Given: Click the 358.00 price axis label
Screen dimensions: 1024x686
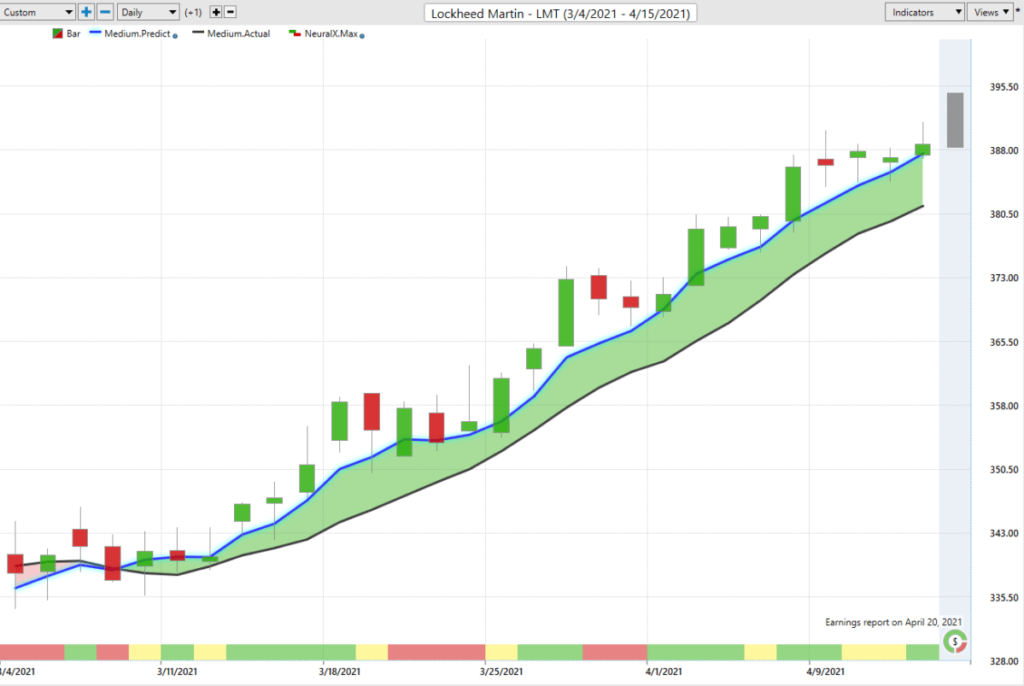Looking at the screenshot, I should pos(1004,406).
